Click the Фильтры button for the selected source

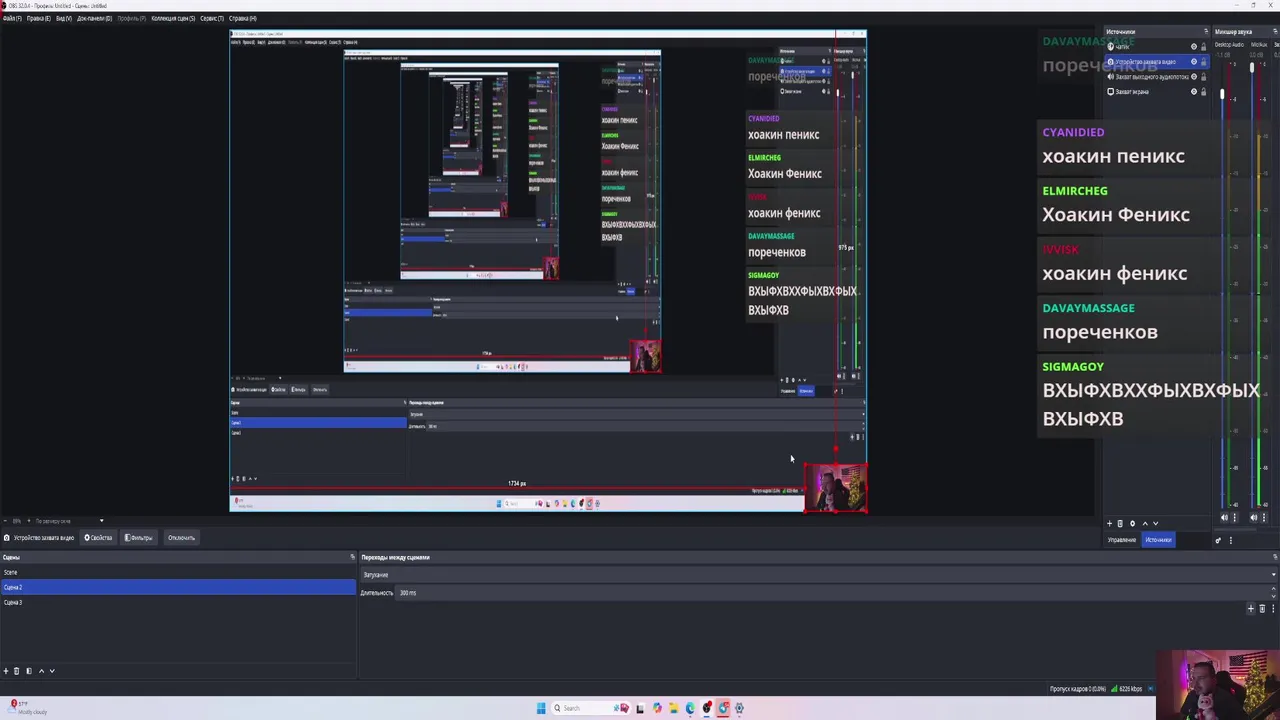click(x=140, y=538)
